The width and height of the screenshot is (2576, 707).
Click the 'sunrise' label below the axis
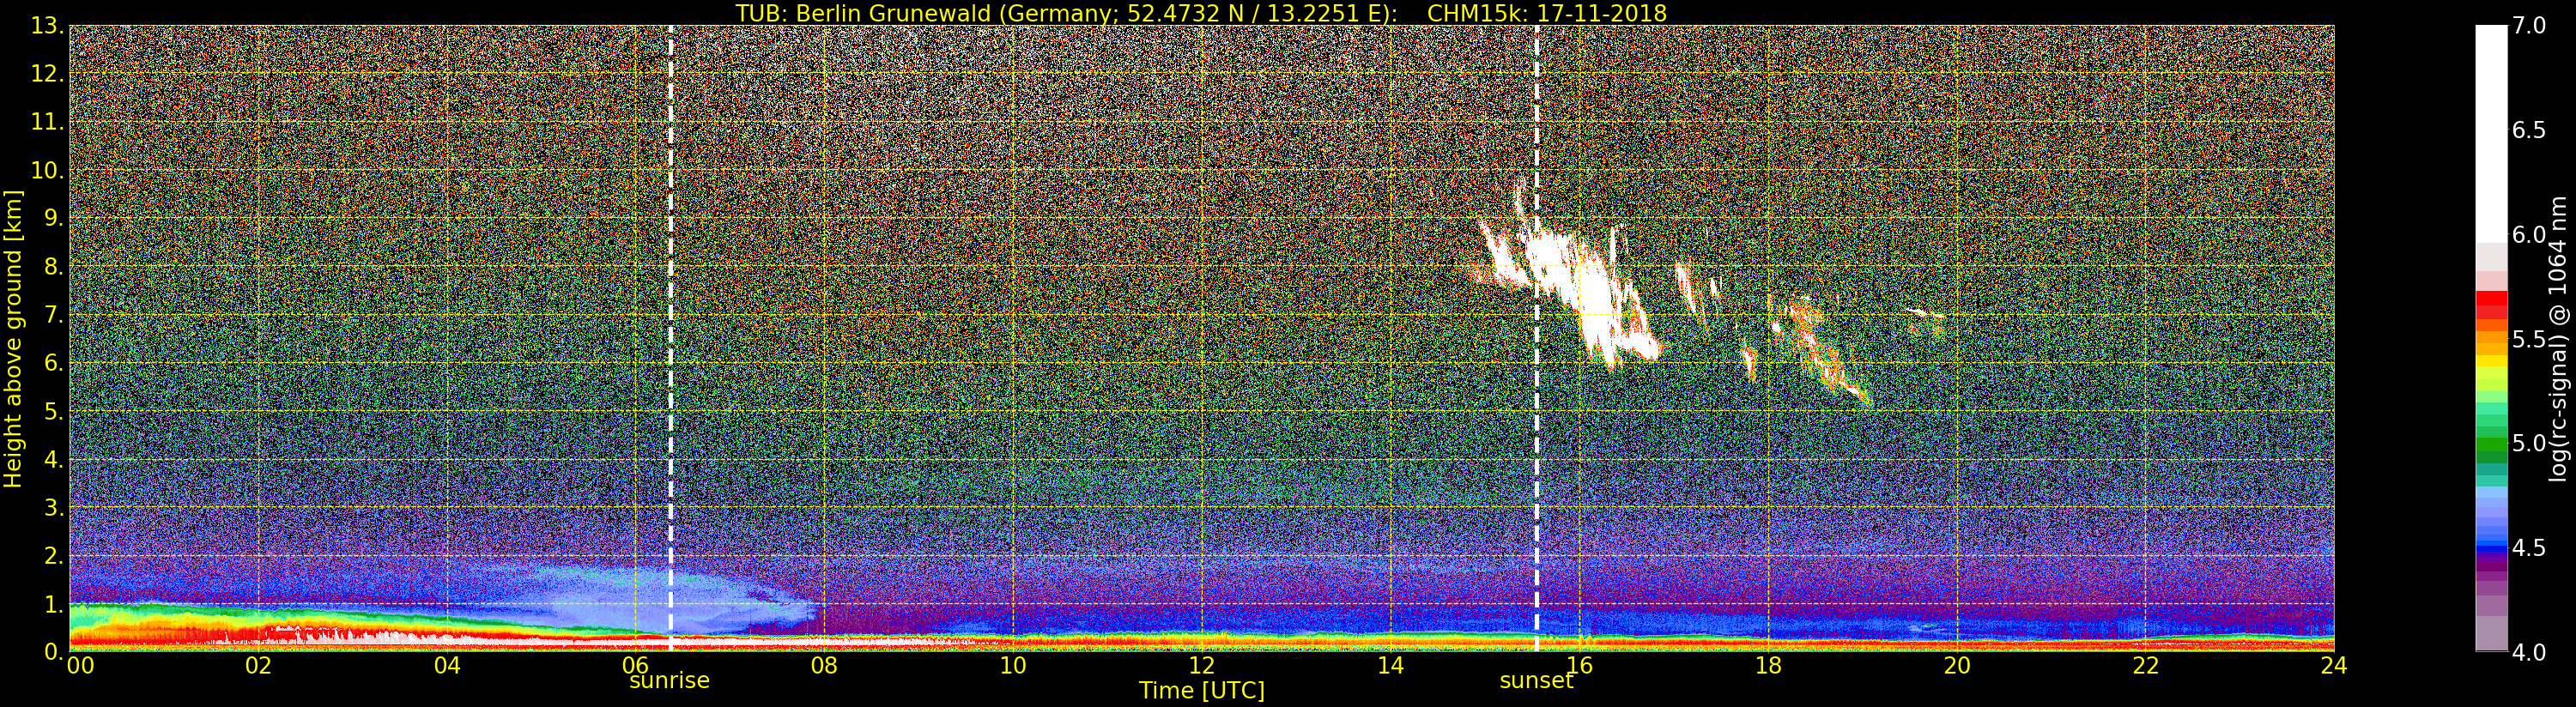[669, 681]
